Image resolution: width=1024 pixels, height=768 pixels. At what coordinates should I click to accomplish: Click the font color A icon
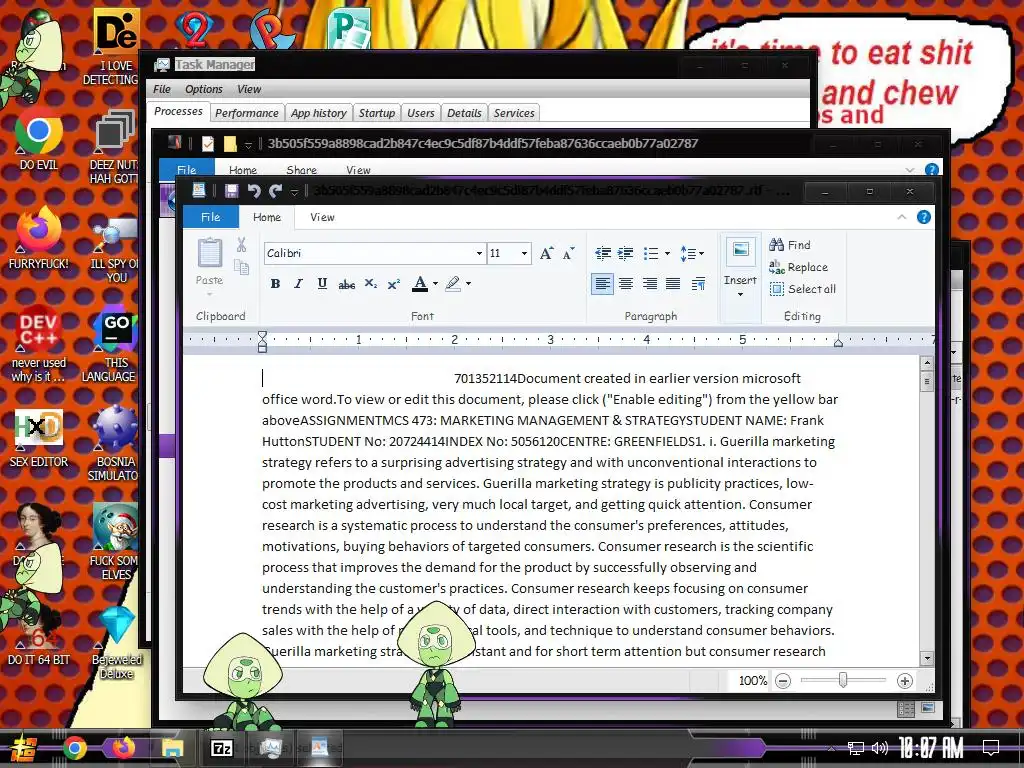(420, 283)
